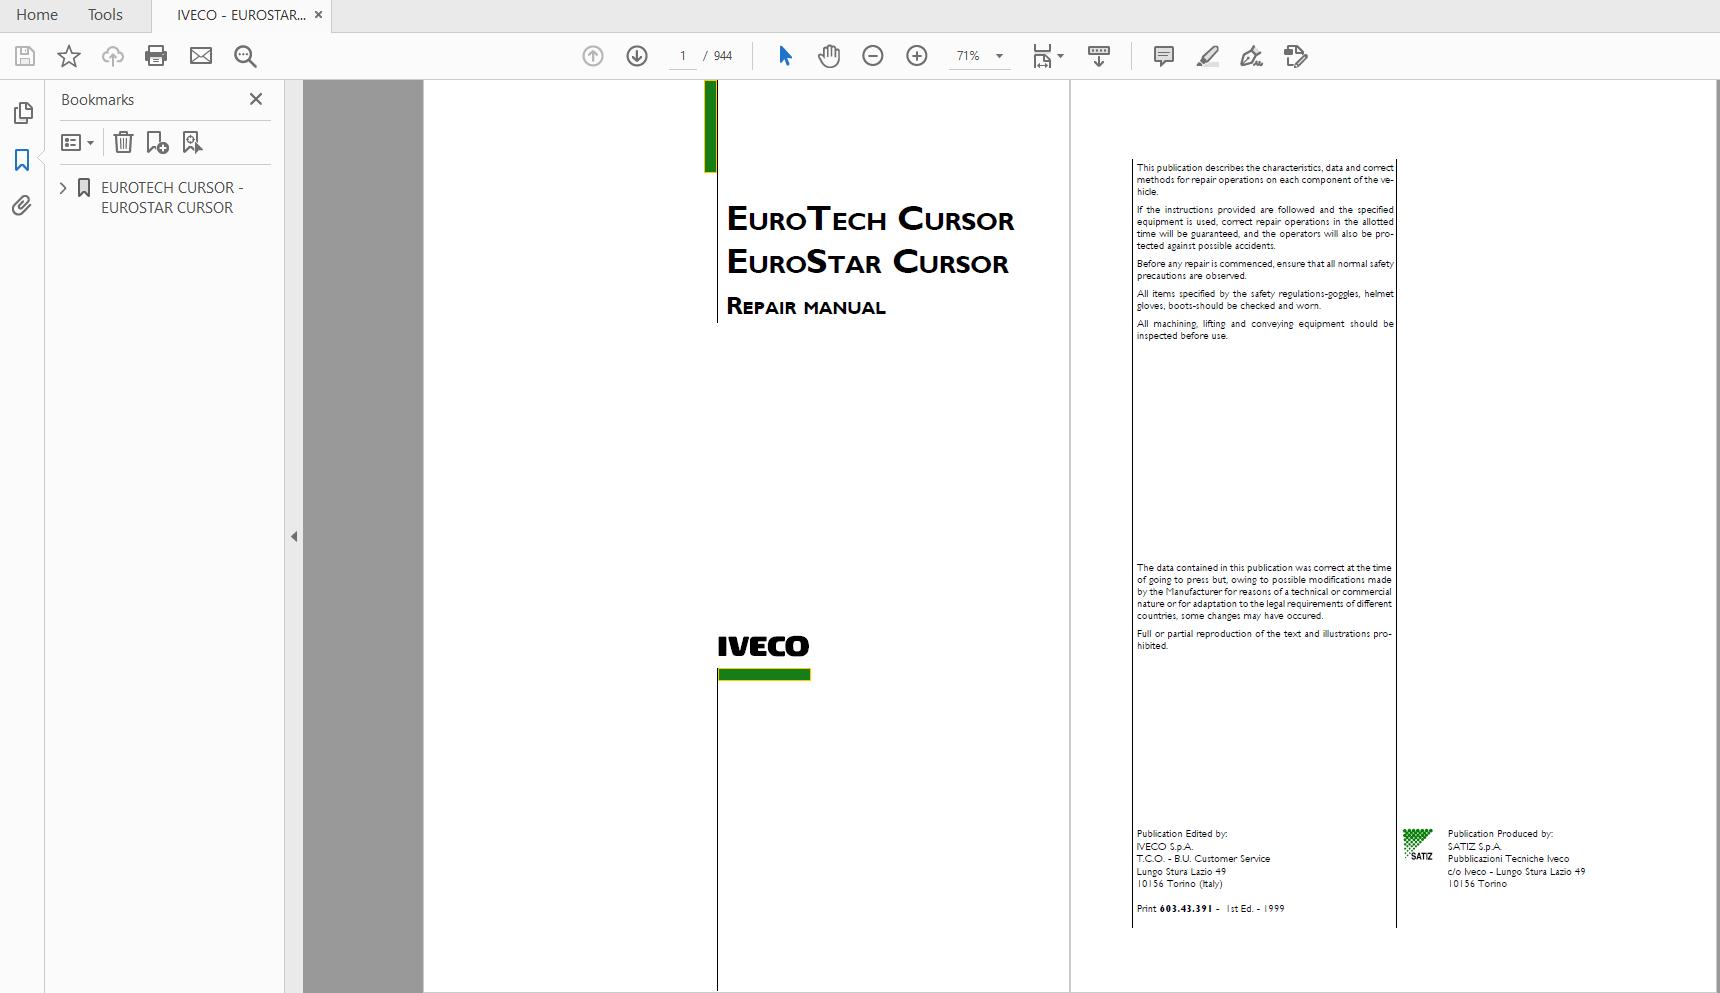Open the zoom level dropdown
Screen dimensions: 1720x993
click(x=997, y=56)
